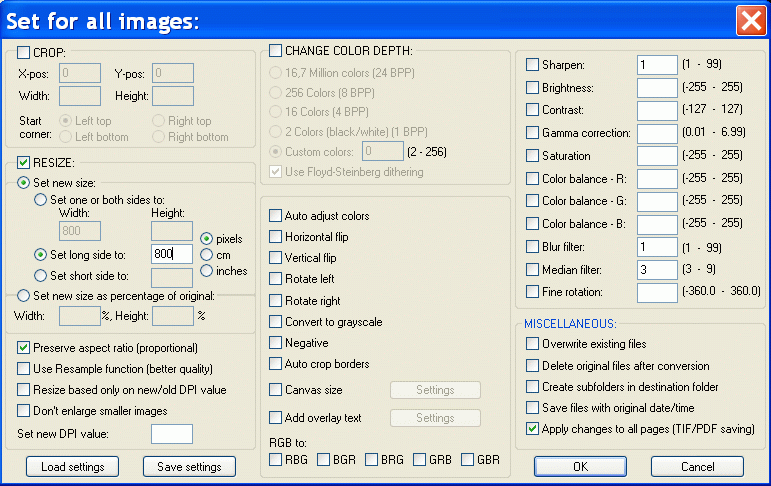Check Overwrite existing files option

[533, 345]
